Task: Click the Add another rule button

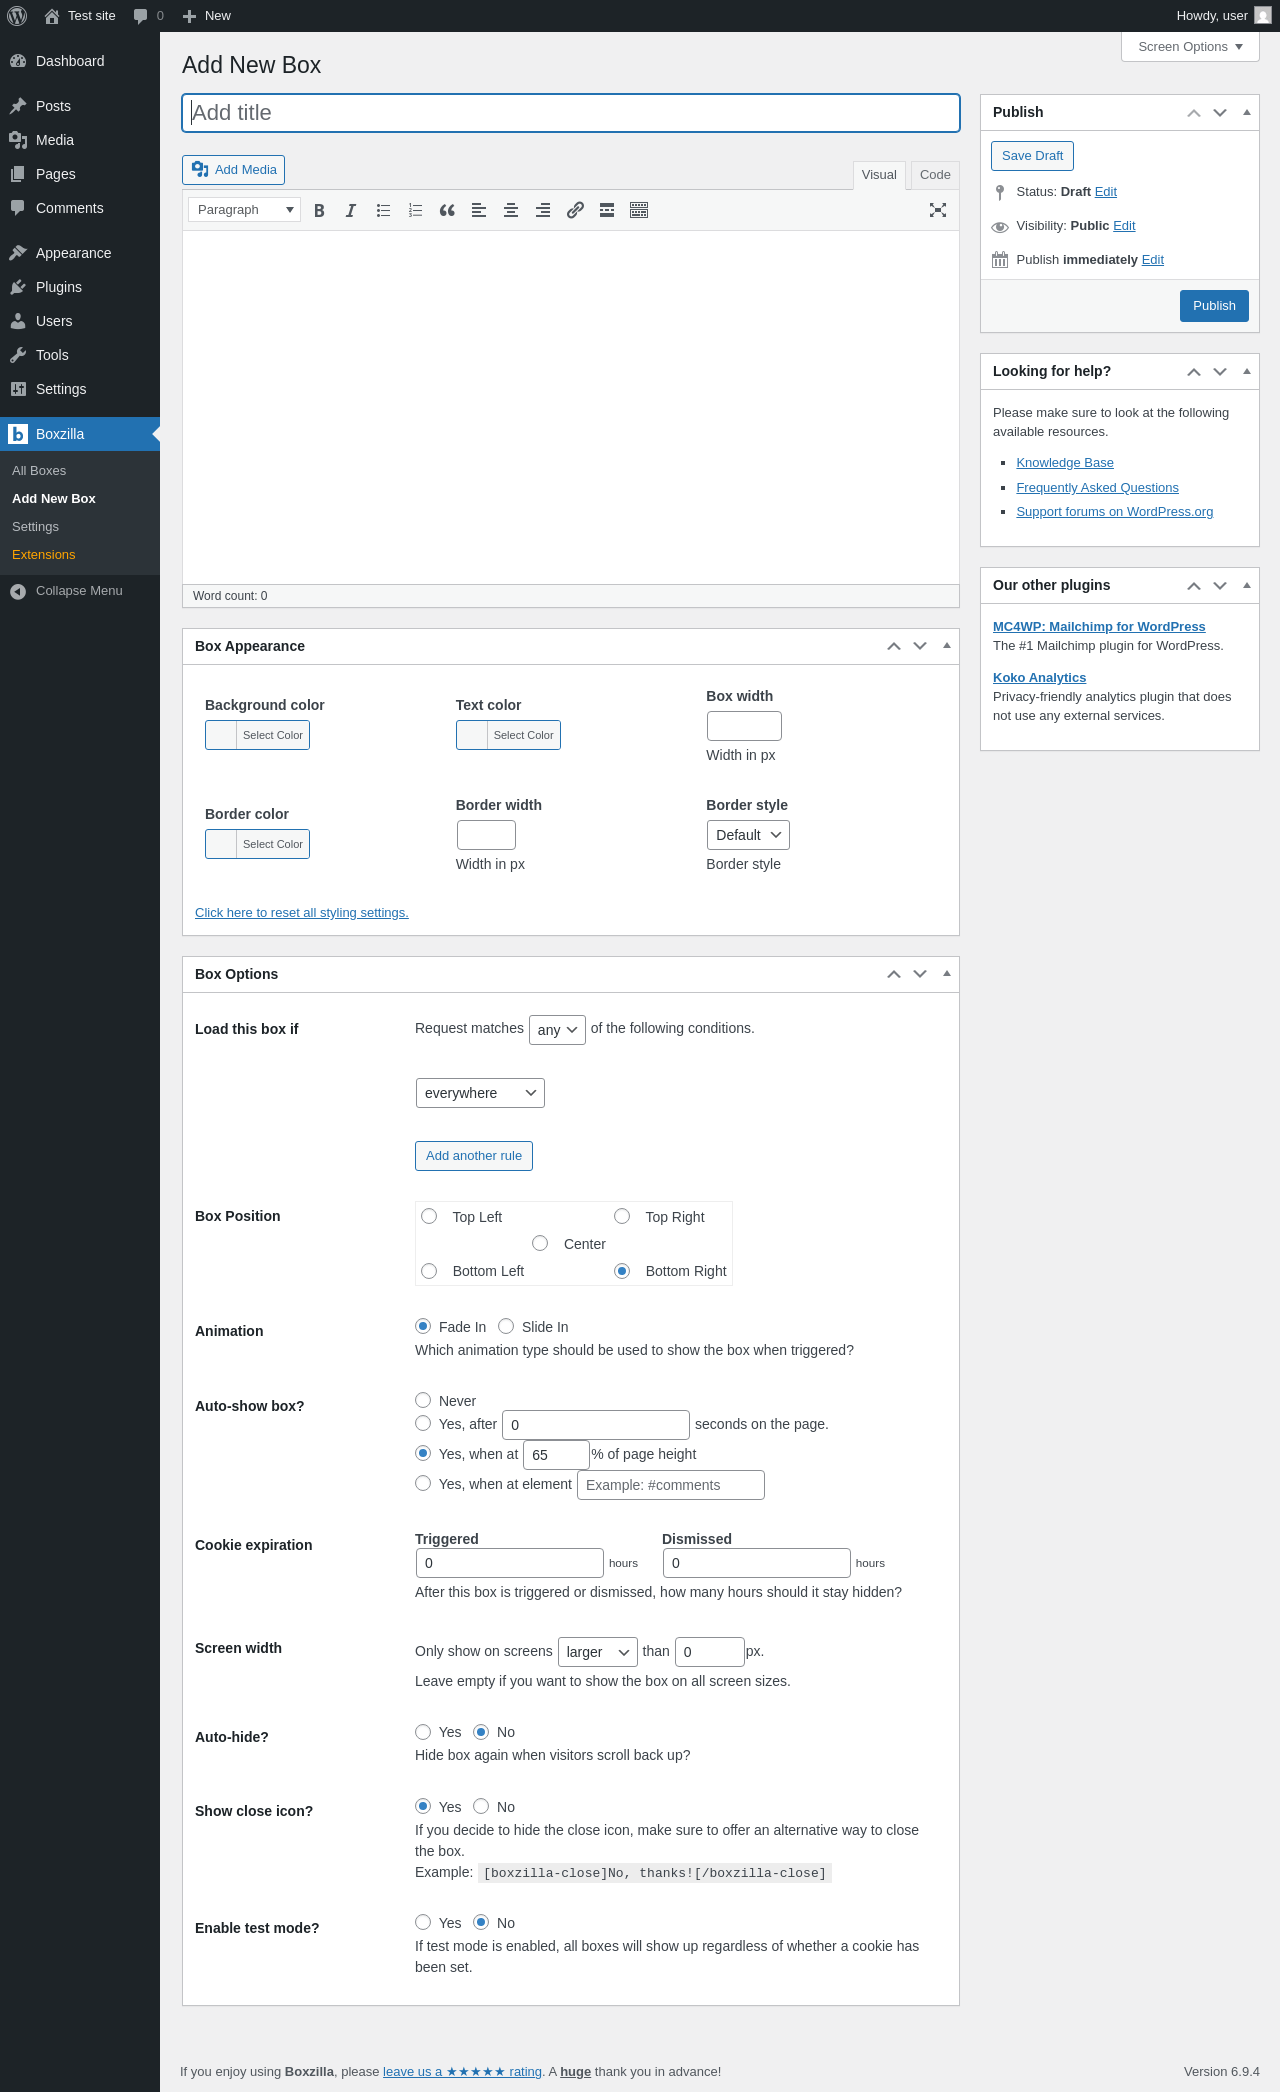Action: point(474,1156)
